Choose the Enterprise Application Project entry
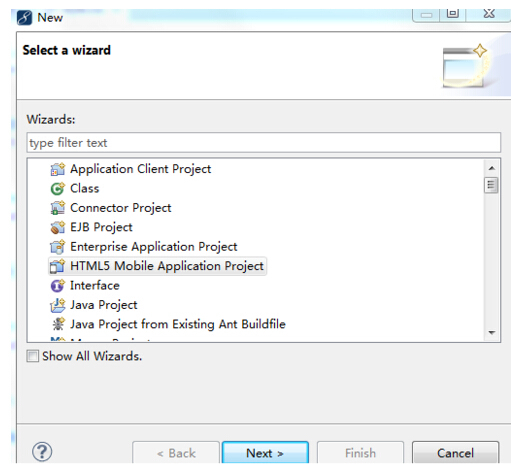 coord(154,247)
